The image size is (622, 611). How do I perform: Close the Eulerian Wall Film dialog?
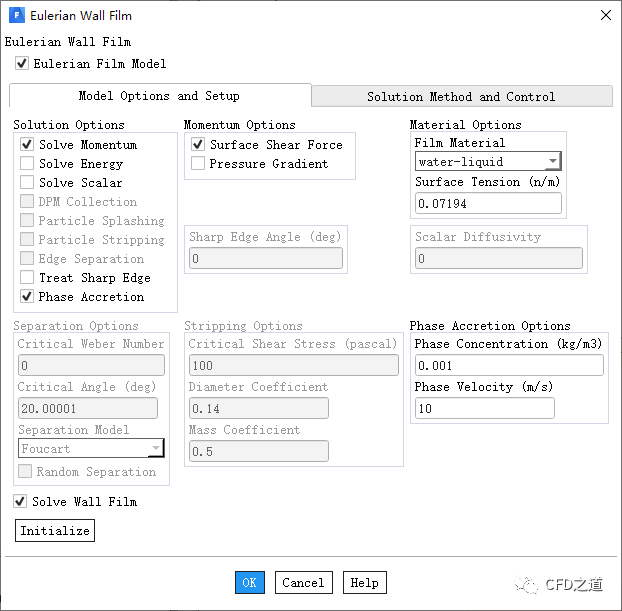[606, 15]
